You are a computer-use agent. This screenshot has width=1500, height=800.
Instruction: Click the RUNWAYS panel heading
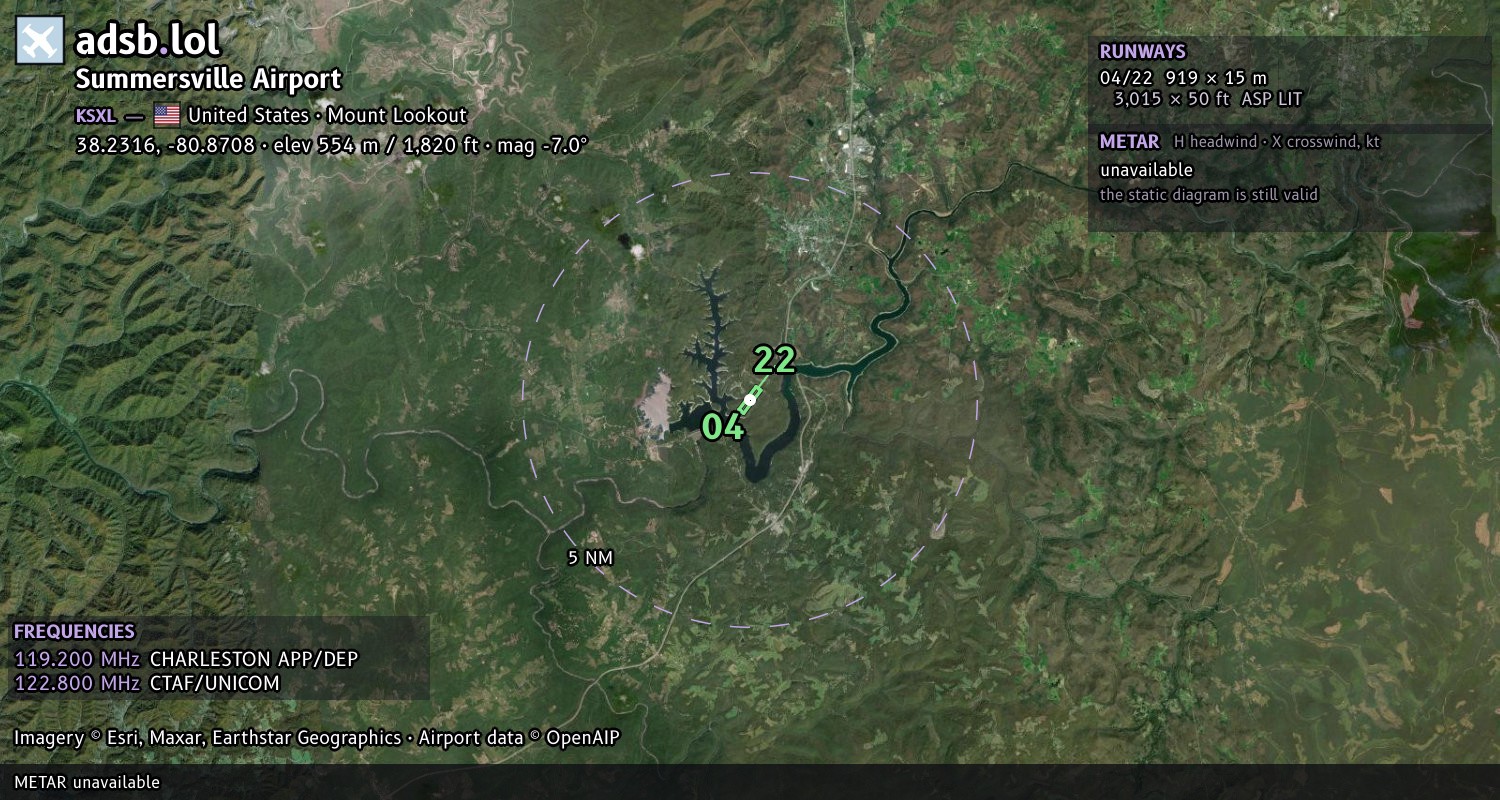coord(1142,51)
